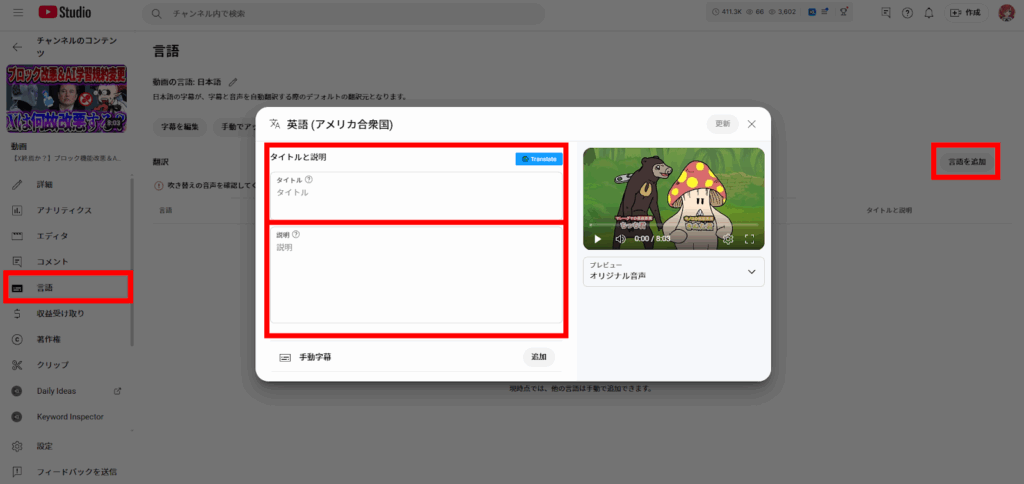Close the 英語 (アメリカ合衆国) dialog
This screenshot has width=1024, height=484.
tap(752, 124)
